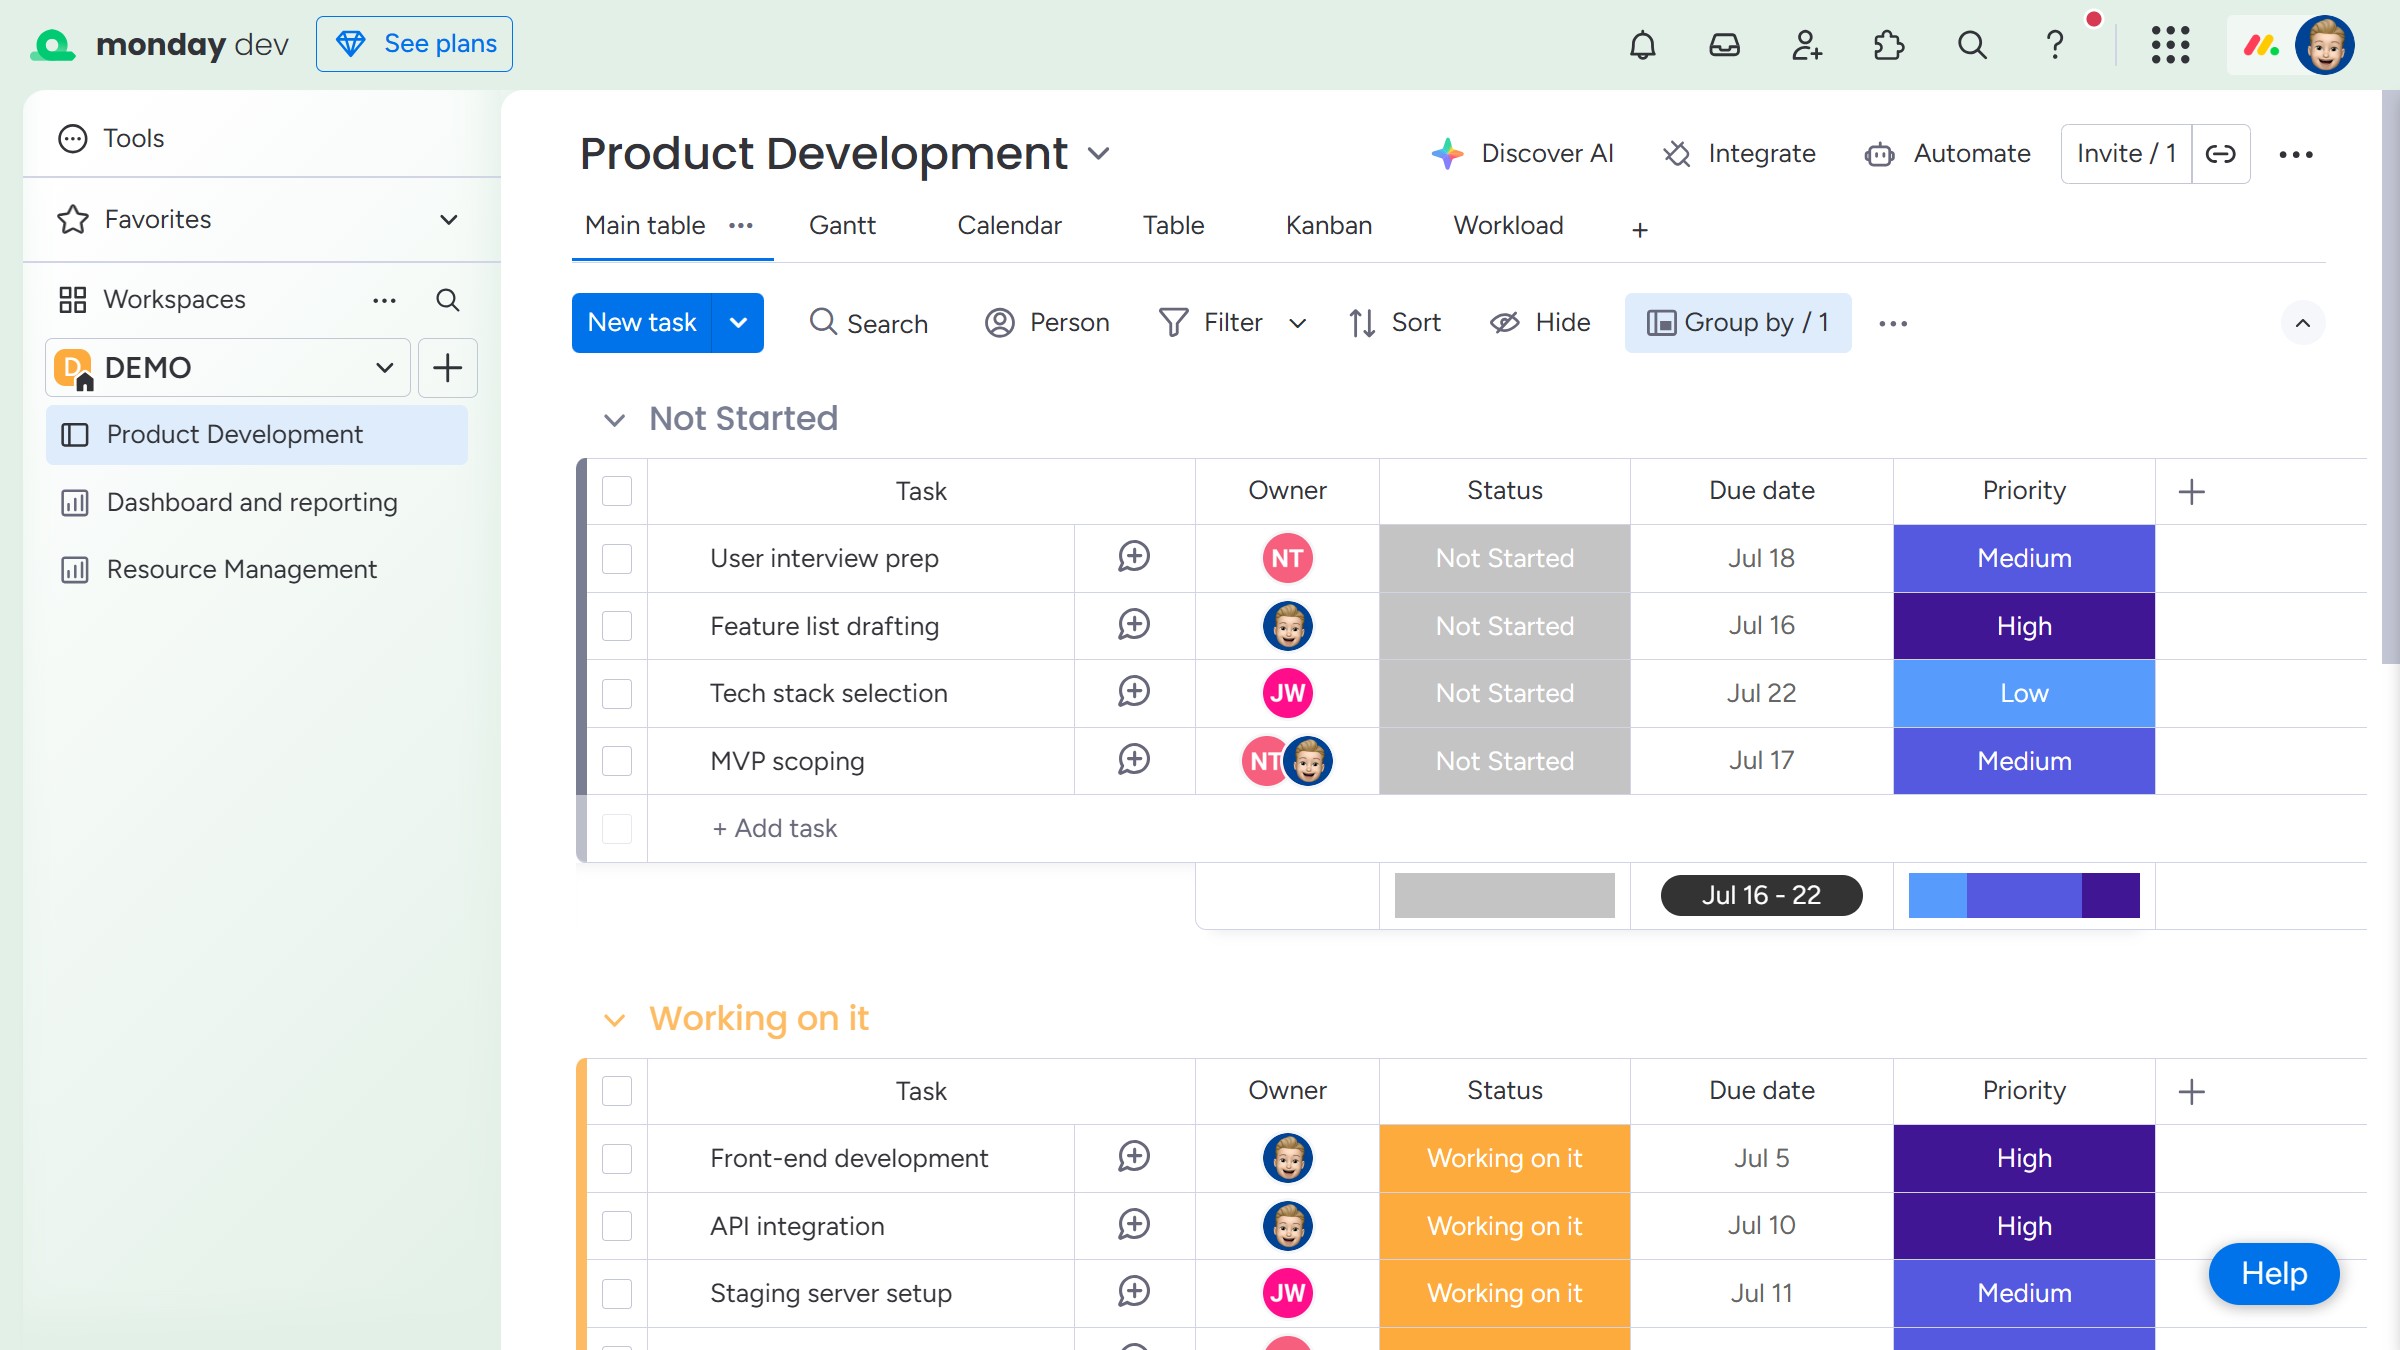This screenshot has height=1350, width=2400.
Task: Open the products switcher grid icon
Action: pos(2170,45)
